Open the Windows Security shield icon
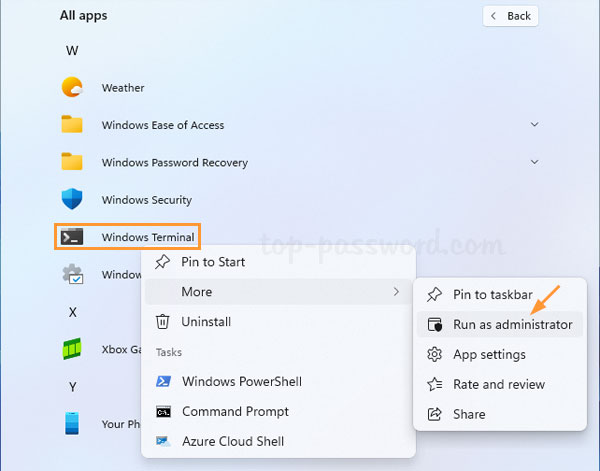This screenshot has width=600, height=471. pyautogui.click(x=72, y=199)
